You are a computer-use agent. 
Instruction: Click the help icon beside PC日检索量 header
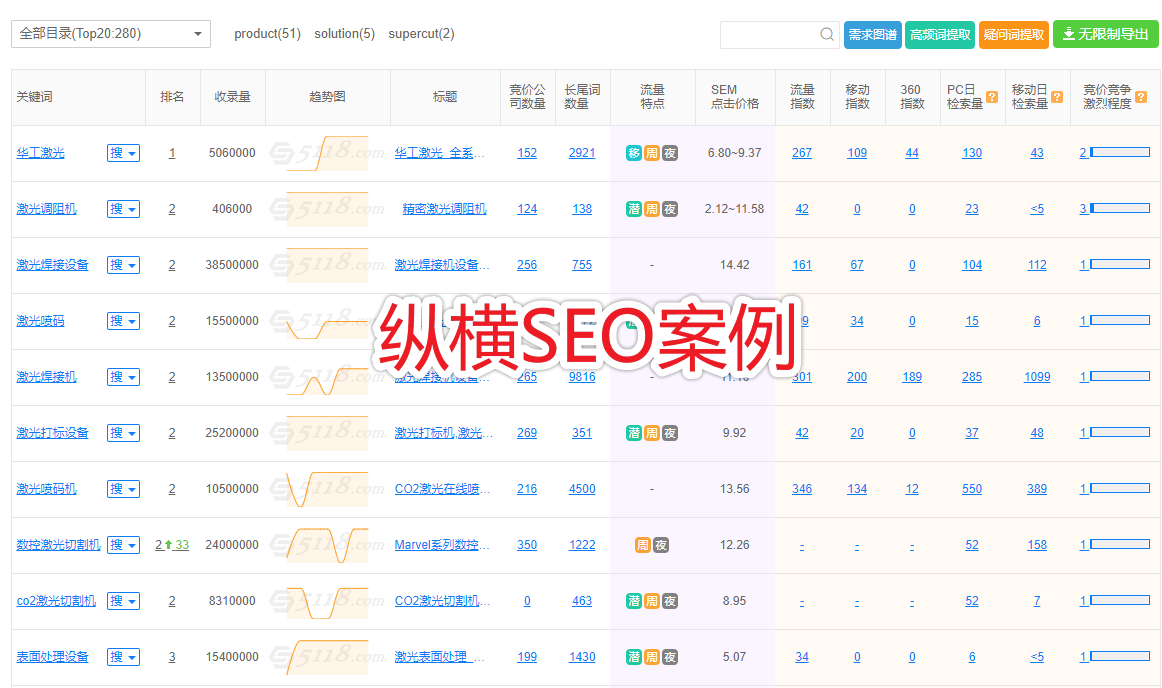(990, 98)
